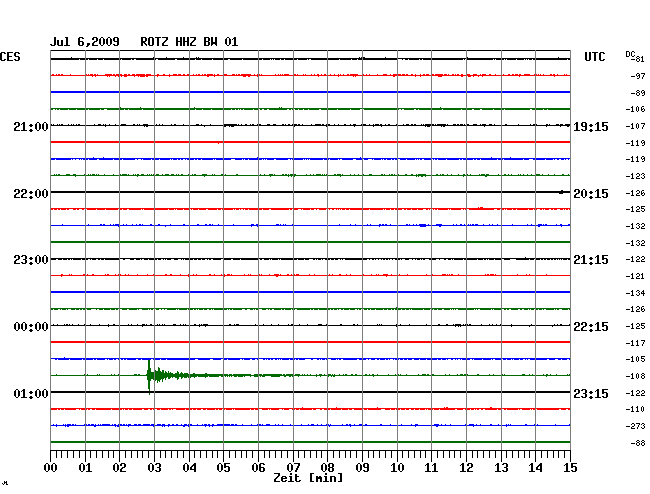Click minute tick label "05" on the time axis
Viewport: 650px width, 494px height.
point(223,468)
